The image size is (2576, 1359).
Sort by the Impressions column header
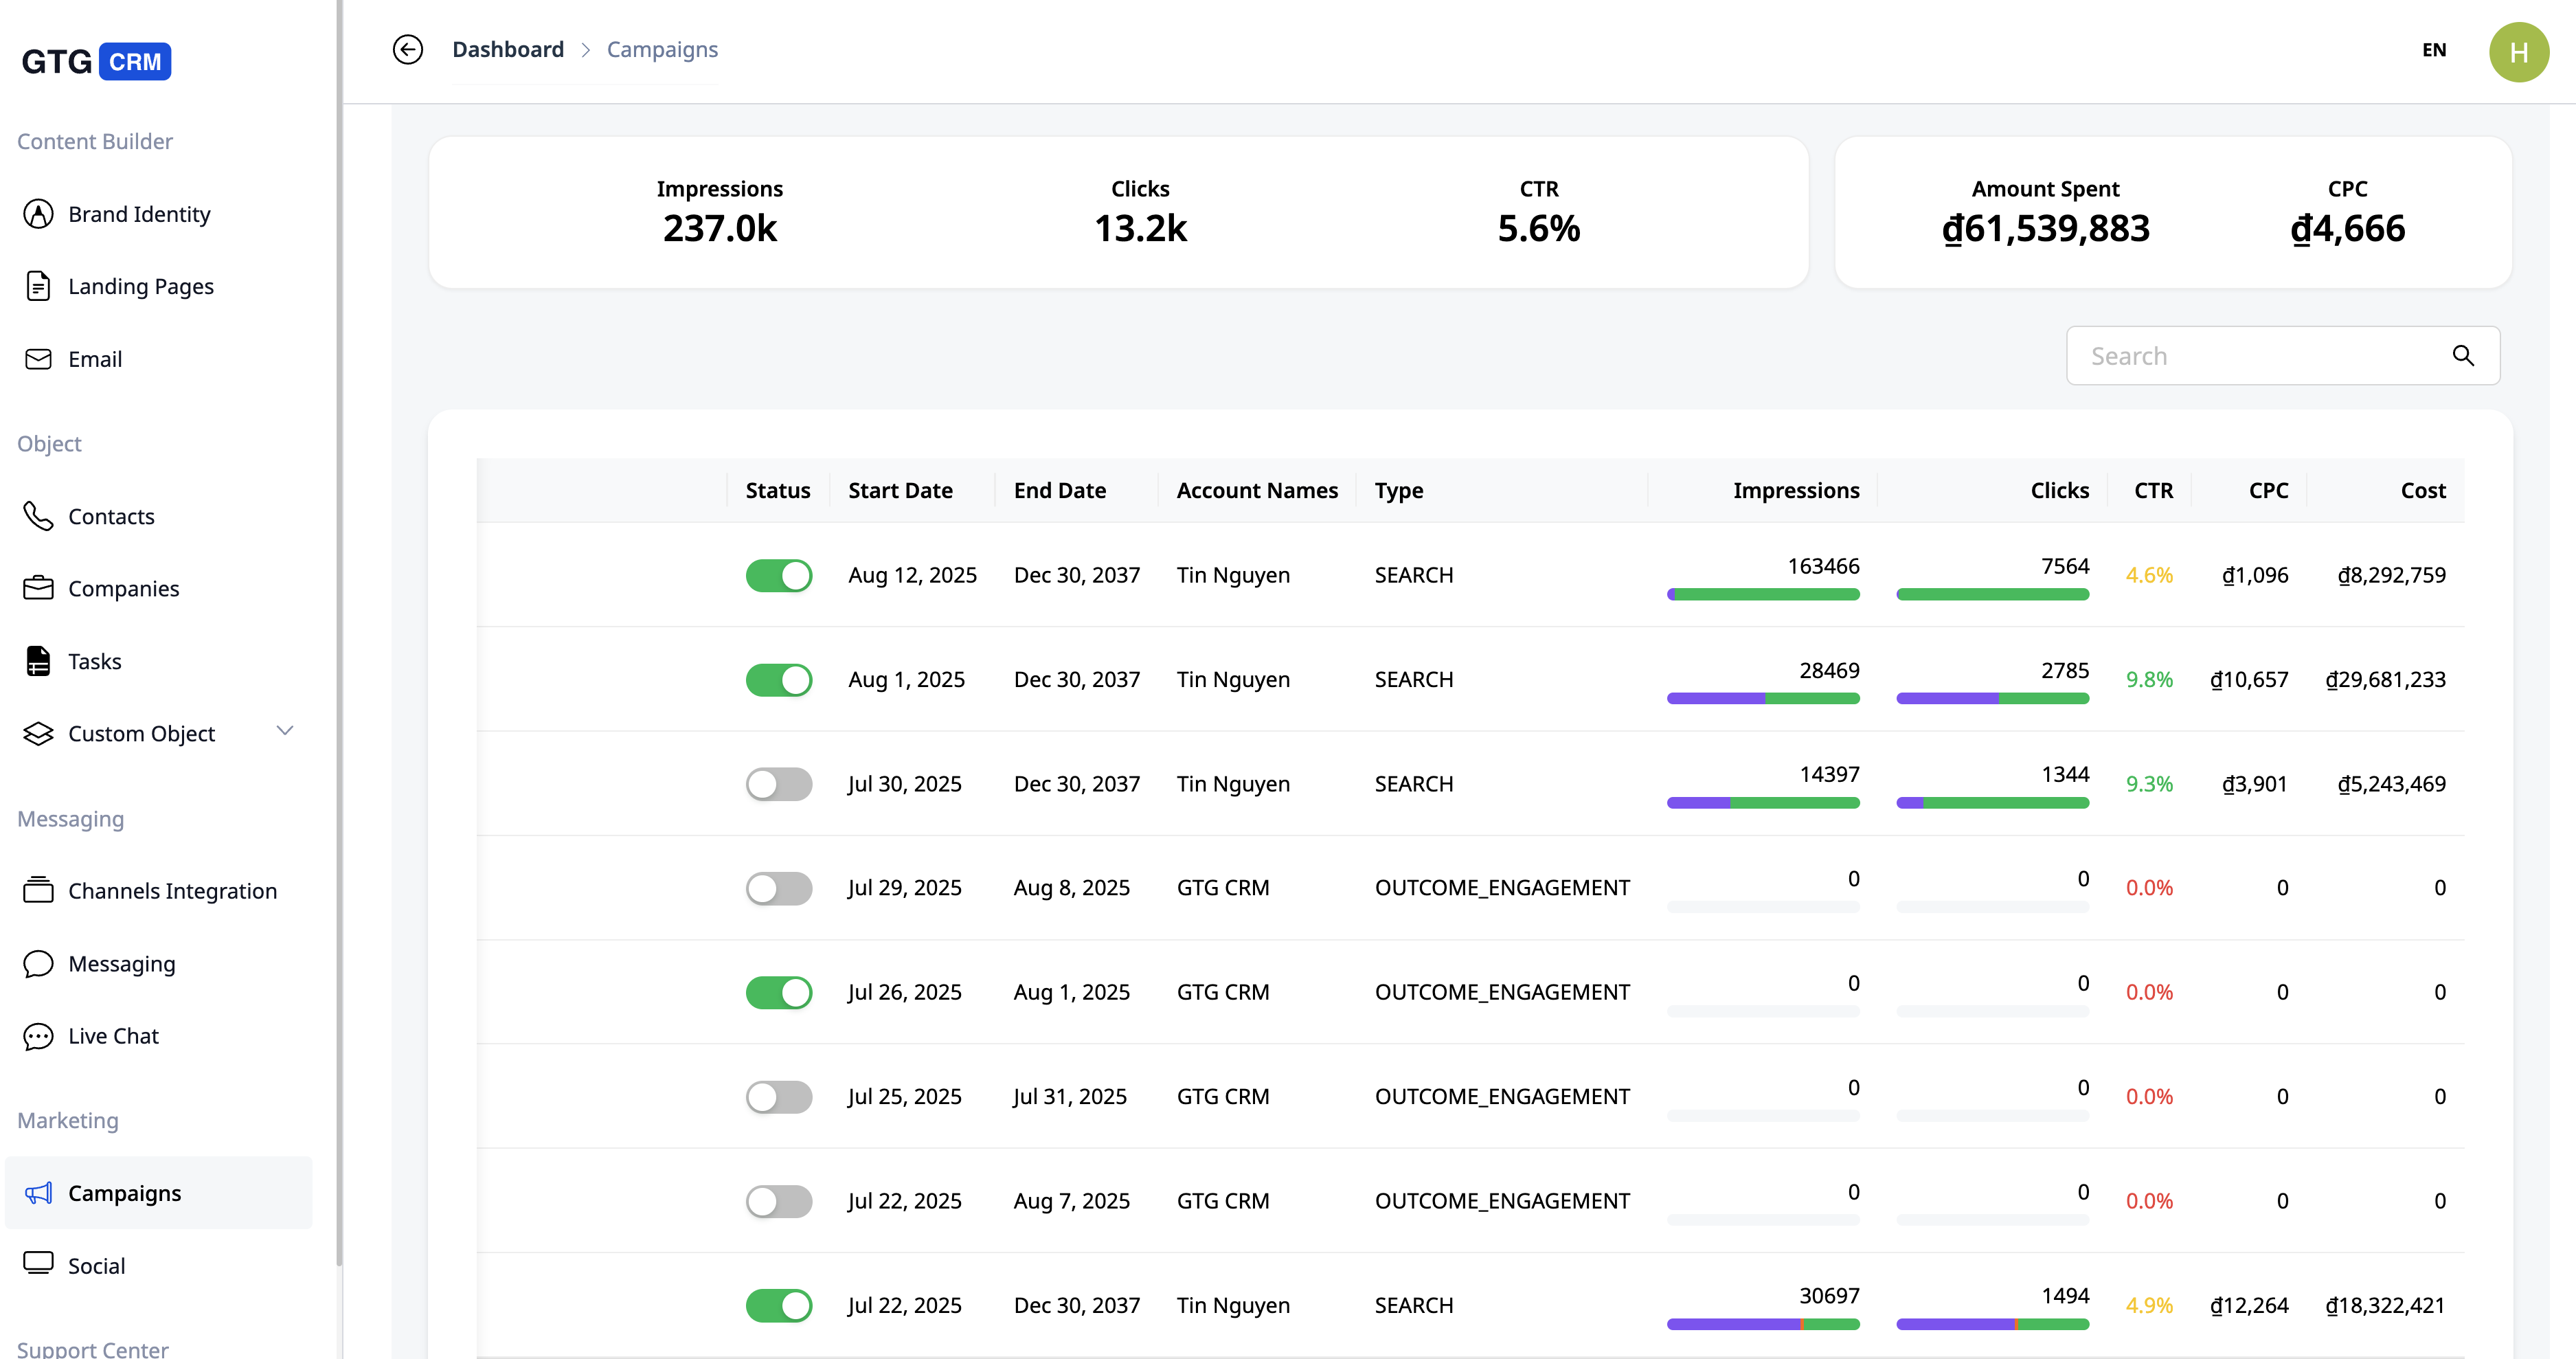tap(1795, 490)
